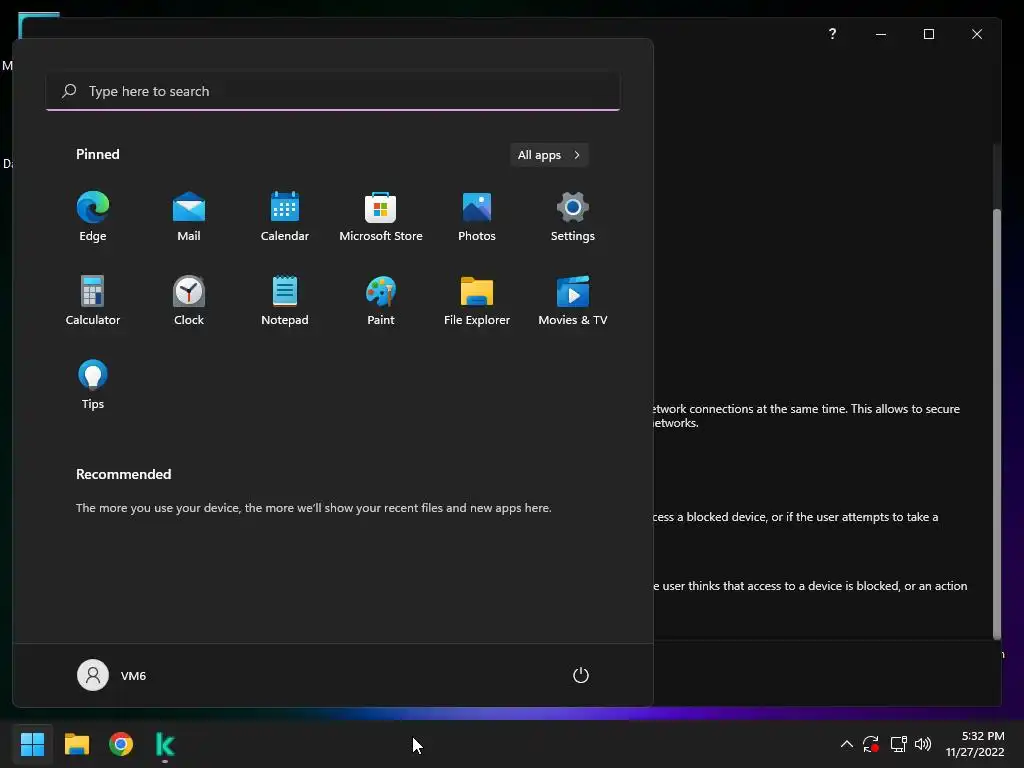This screenshot has width=1024, height=768.
Task: Open Settings from the pinned apps
Action: (573, 216)
